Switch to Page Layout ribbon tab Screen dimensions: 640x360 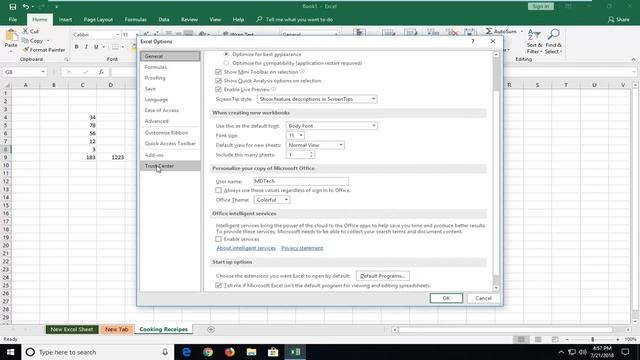tap(98, 20)
